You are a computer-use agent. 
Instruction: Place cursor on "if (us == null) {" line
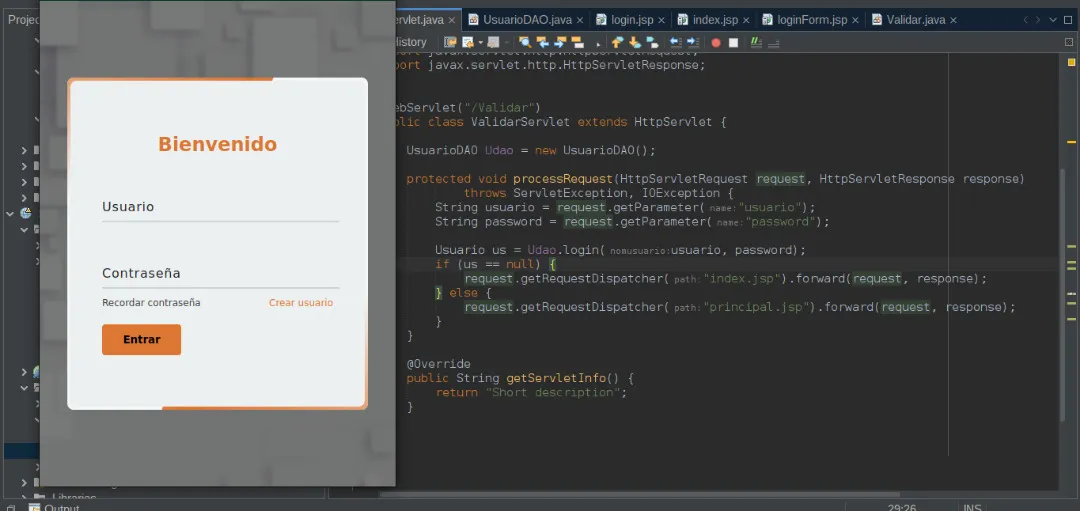point(496,264)
